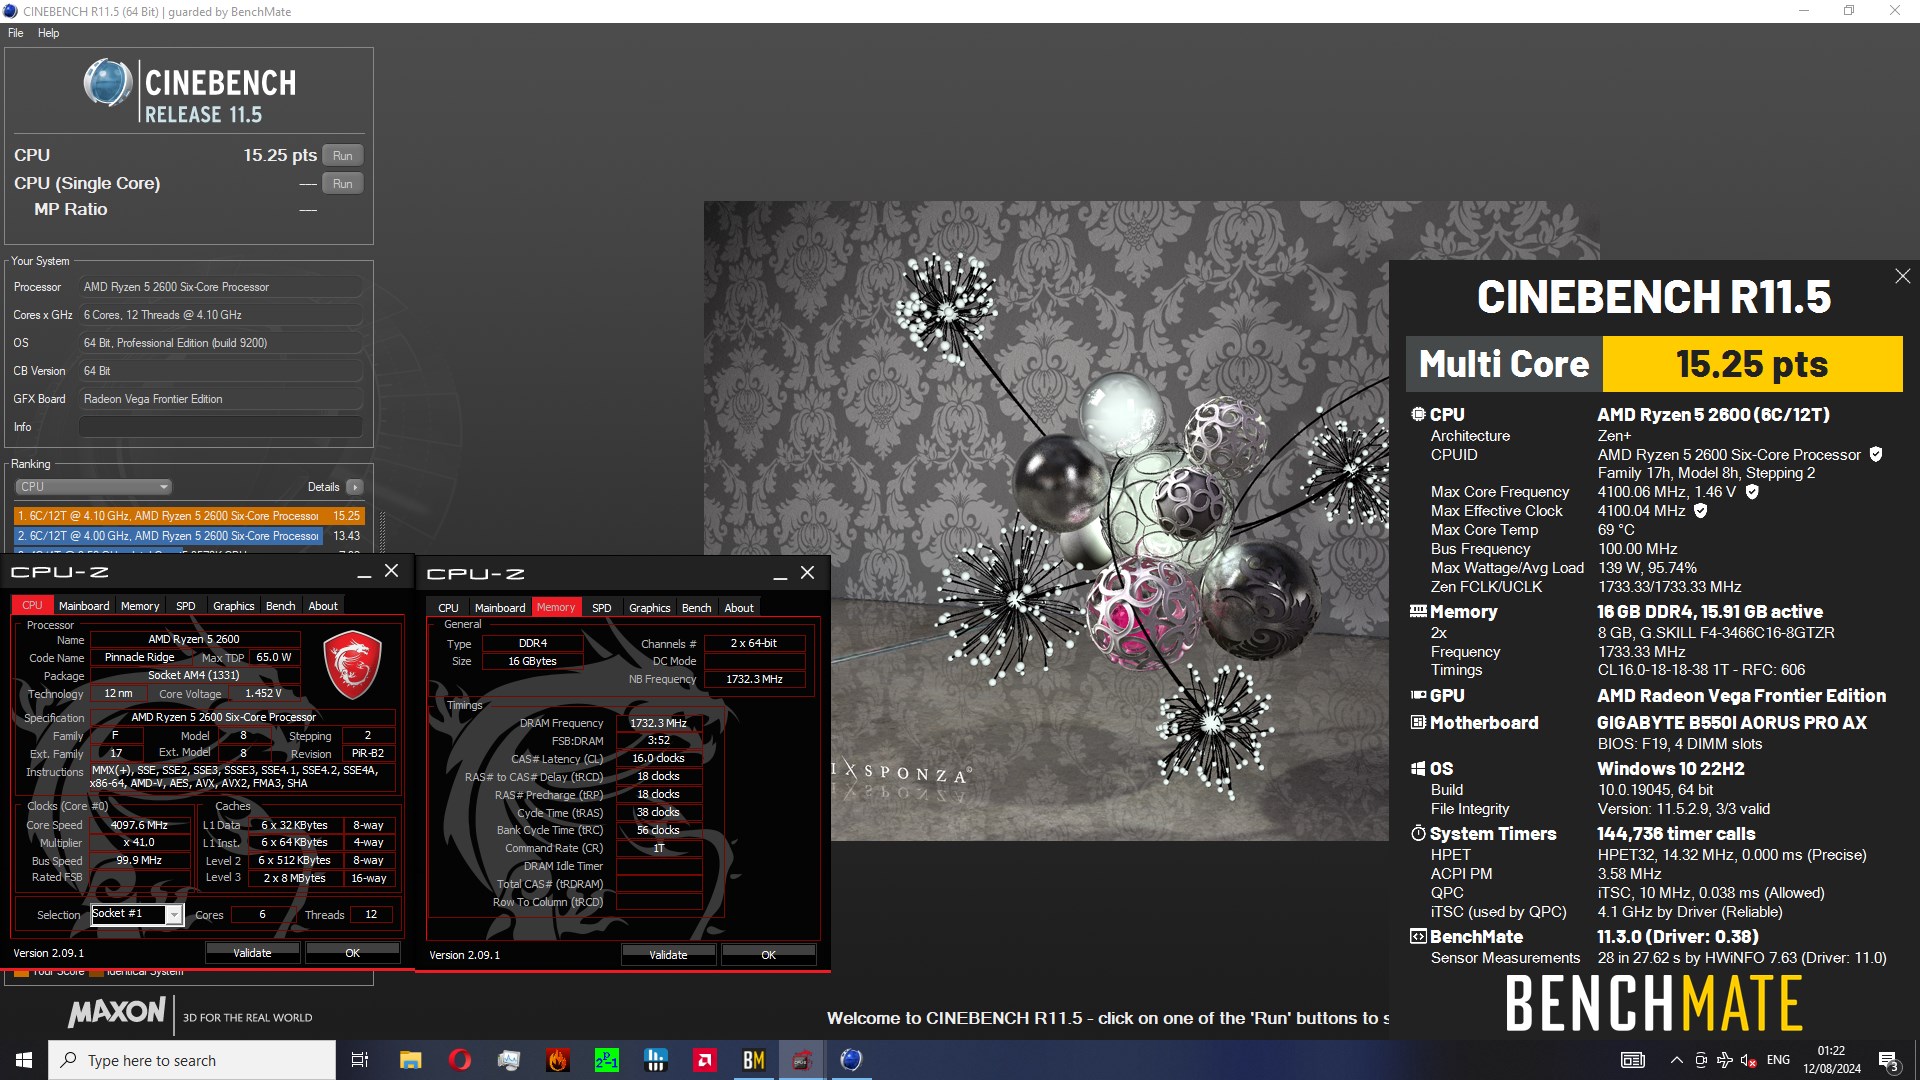Open Graphics tab in right CPU-Z window
Screen dimensions: 1920x1080
pos(650,608)
